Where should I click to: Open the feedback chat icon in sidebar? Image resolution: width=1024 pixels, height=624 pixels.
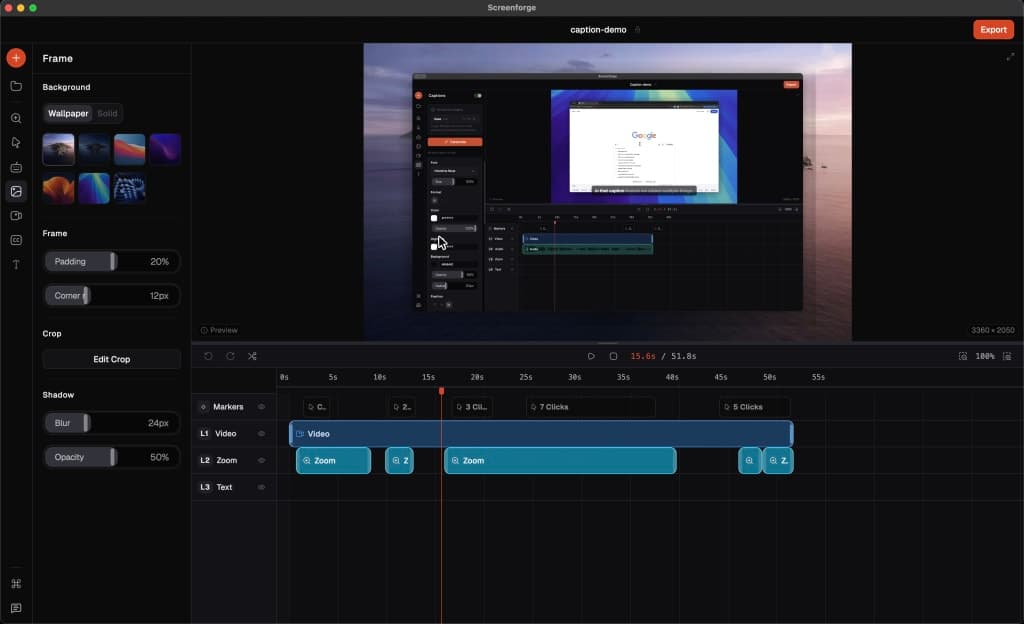click(x=16, y=608)
